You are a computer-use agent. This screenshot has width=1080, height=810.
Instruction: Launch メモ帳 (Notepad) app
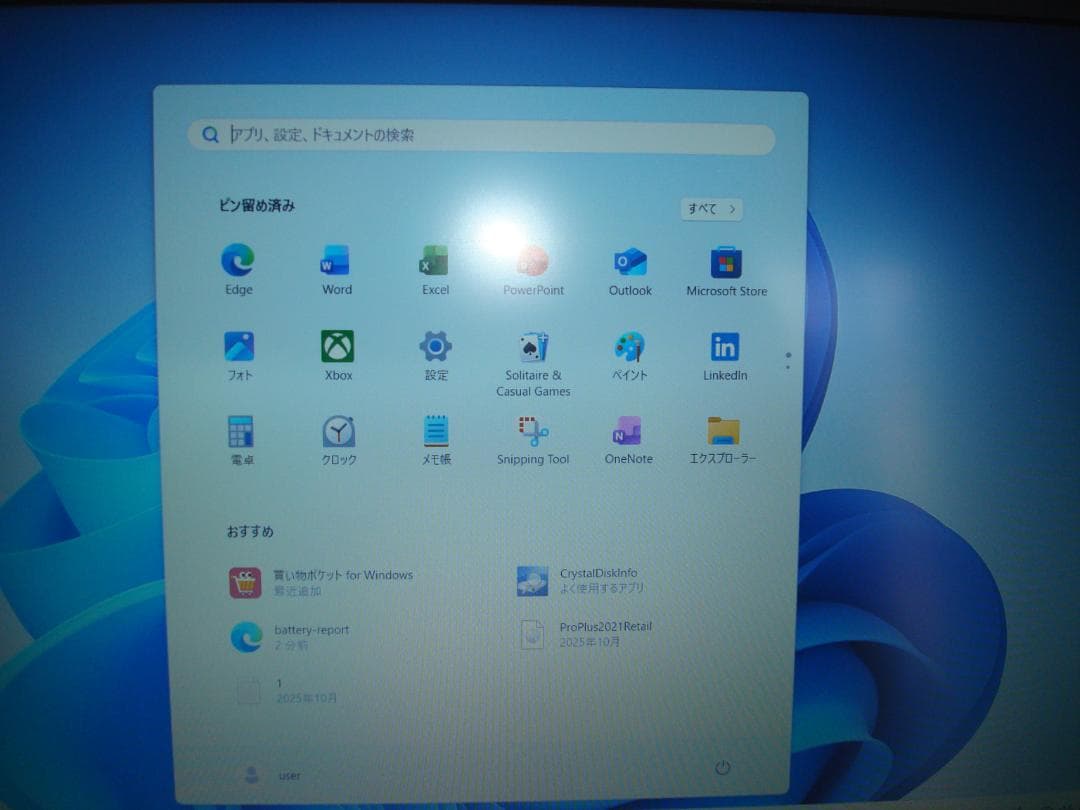[x=436, y=440]
